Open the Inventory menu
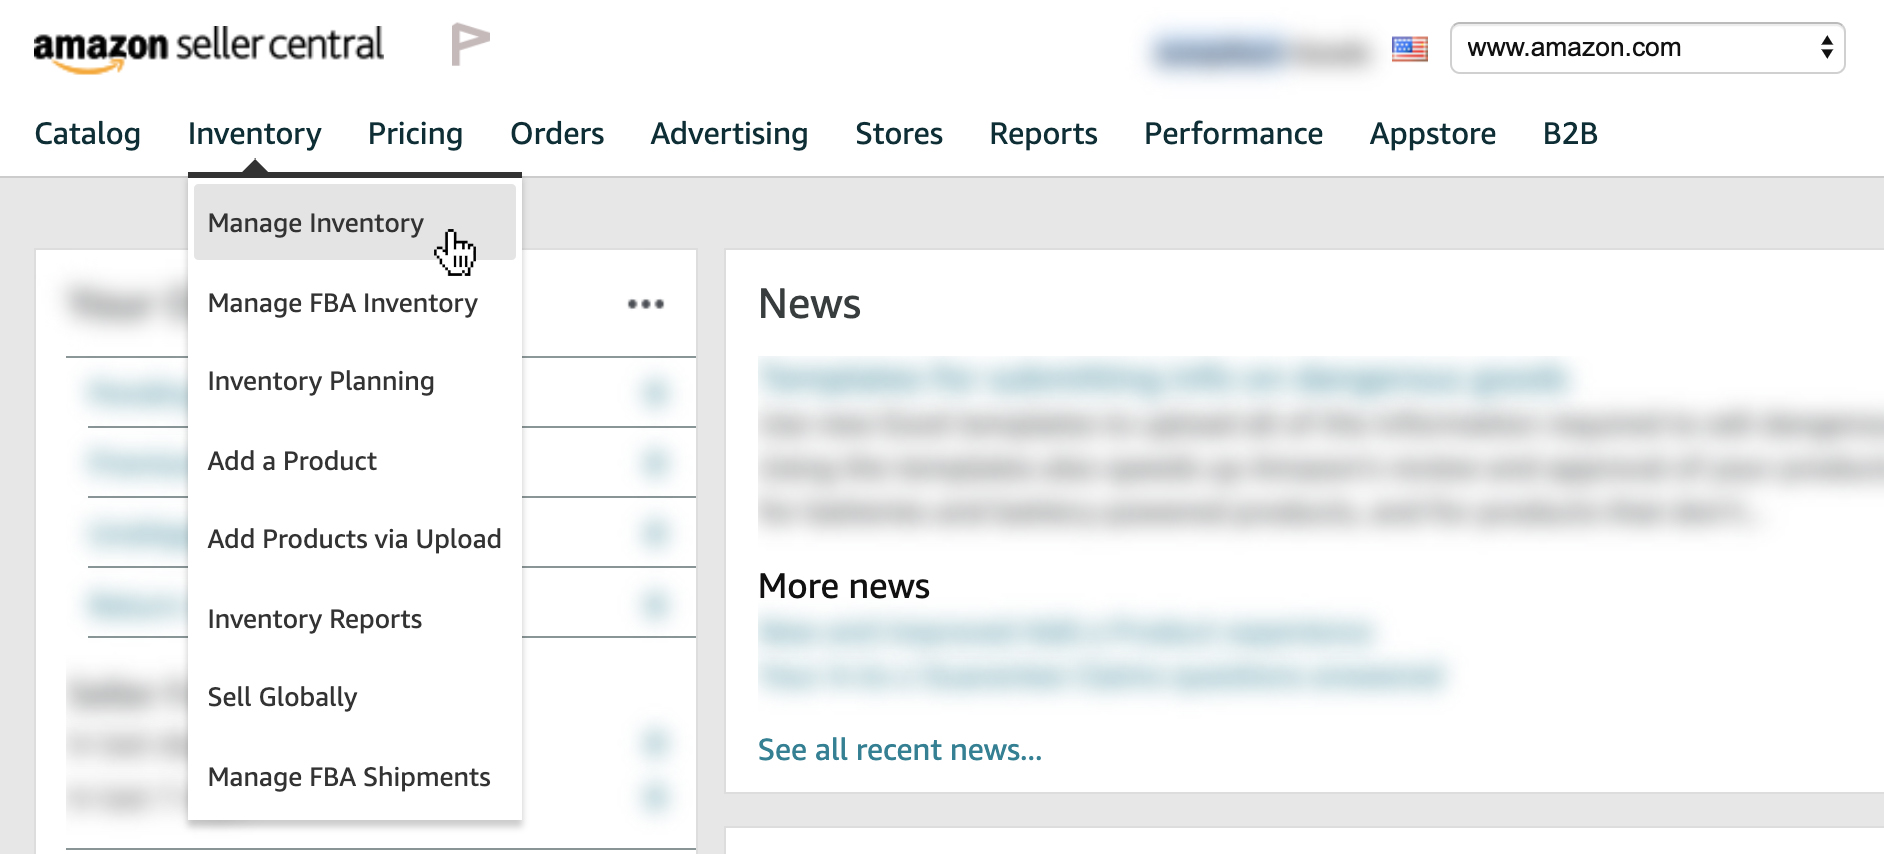Viewport: 1884px width, 854px height. pyautogui.click(x=254, y=134)
